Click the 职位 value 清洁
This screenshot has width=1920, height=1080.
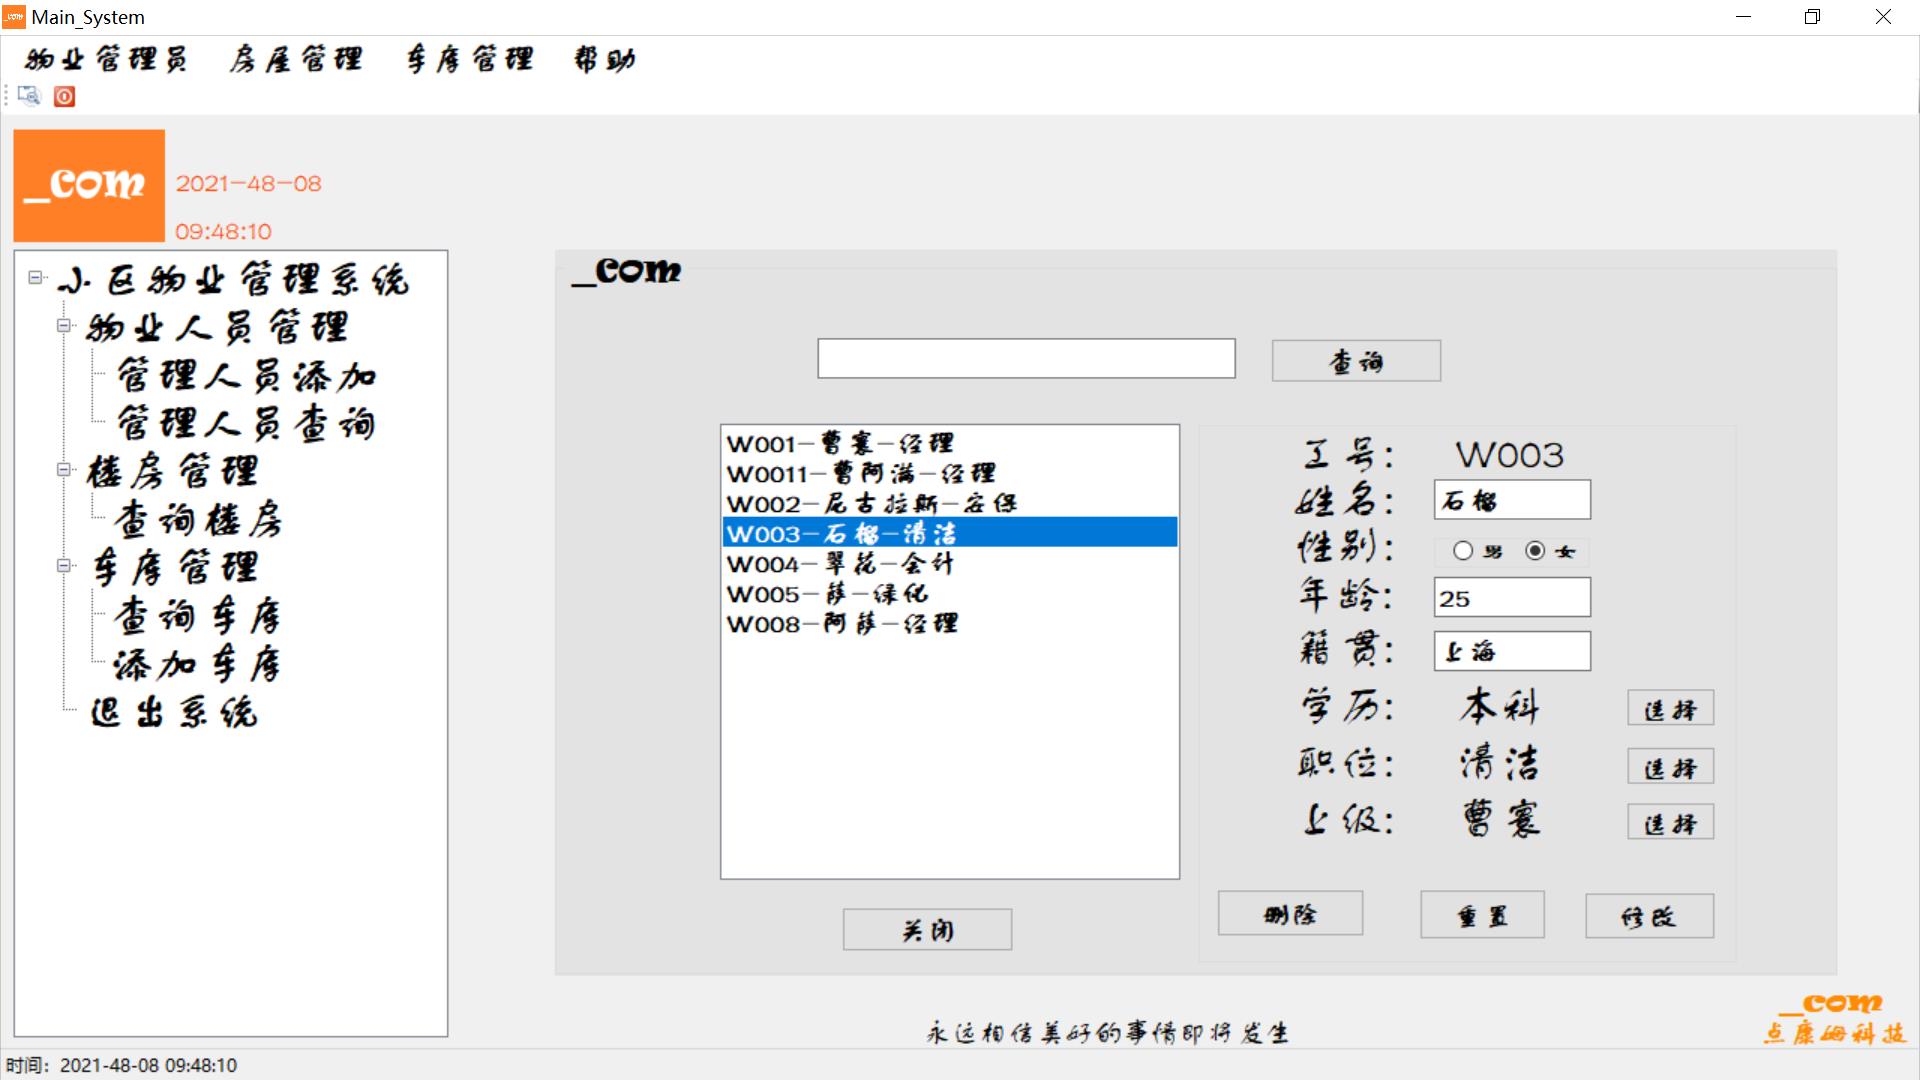[x=1499, y=763]
